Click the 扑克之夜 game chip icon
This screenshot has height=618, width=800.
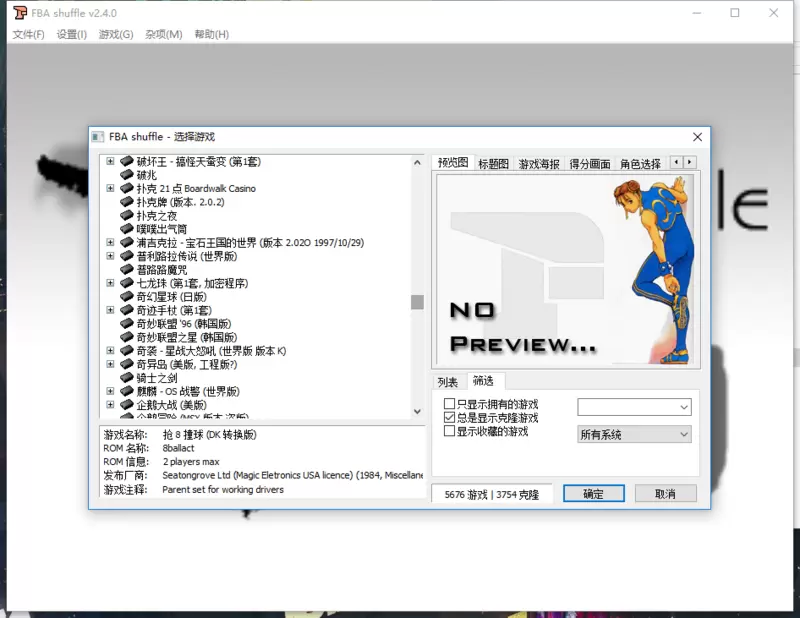127,215
